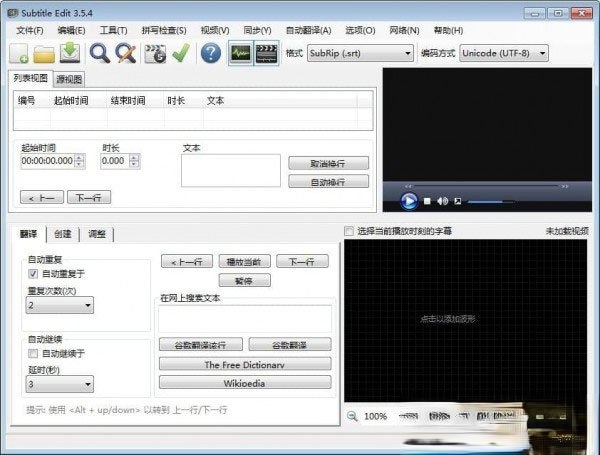The image size is (600, 455).
Task: Click the Open folder toolbar icon
Action: (45, 53)
